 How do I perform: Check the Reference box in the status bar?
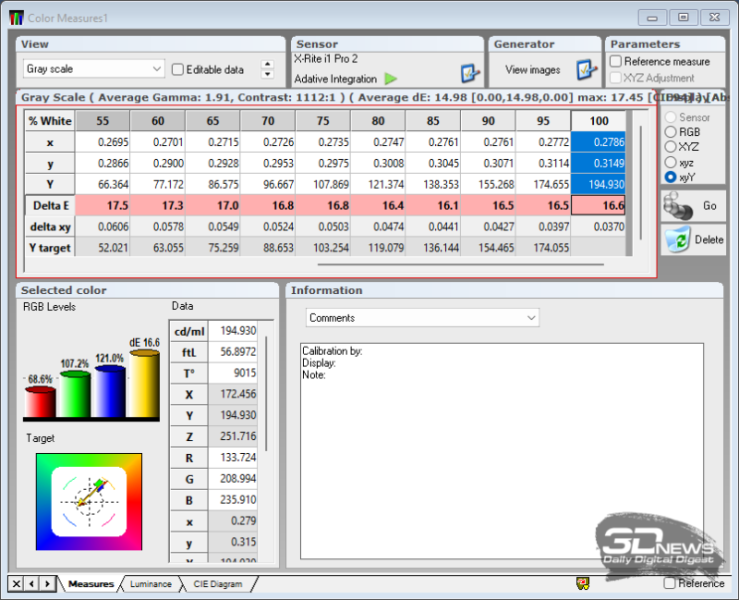[669, 583]
